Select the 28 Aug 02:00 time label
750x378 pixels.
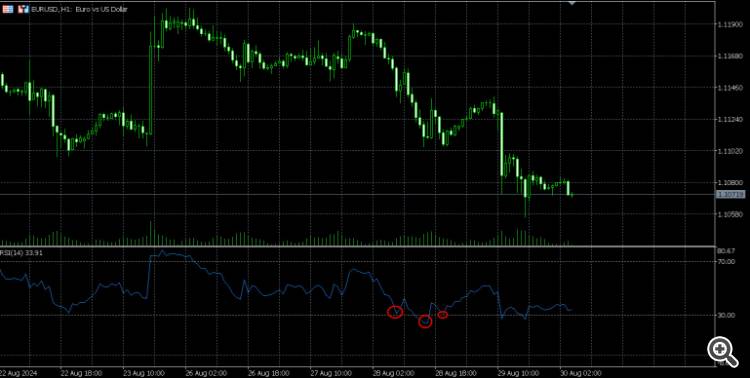click(394, 373)
